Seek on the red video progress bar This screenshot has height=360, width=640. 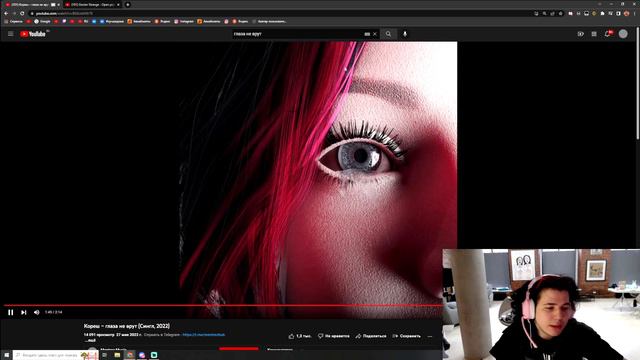(x=223, y=305)
